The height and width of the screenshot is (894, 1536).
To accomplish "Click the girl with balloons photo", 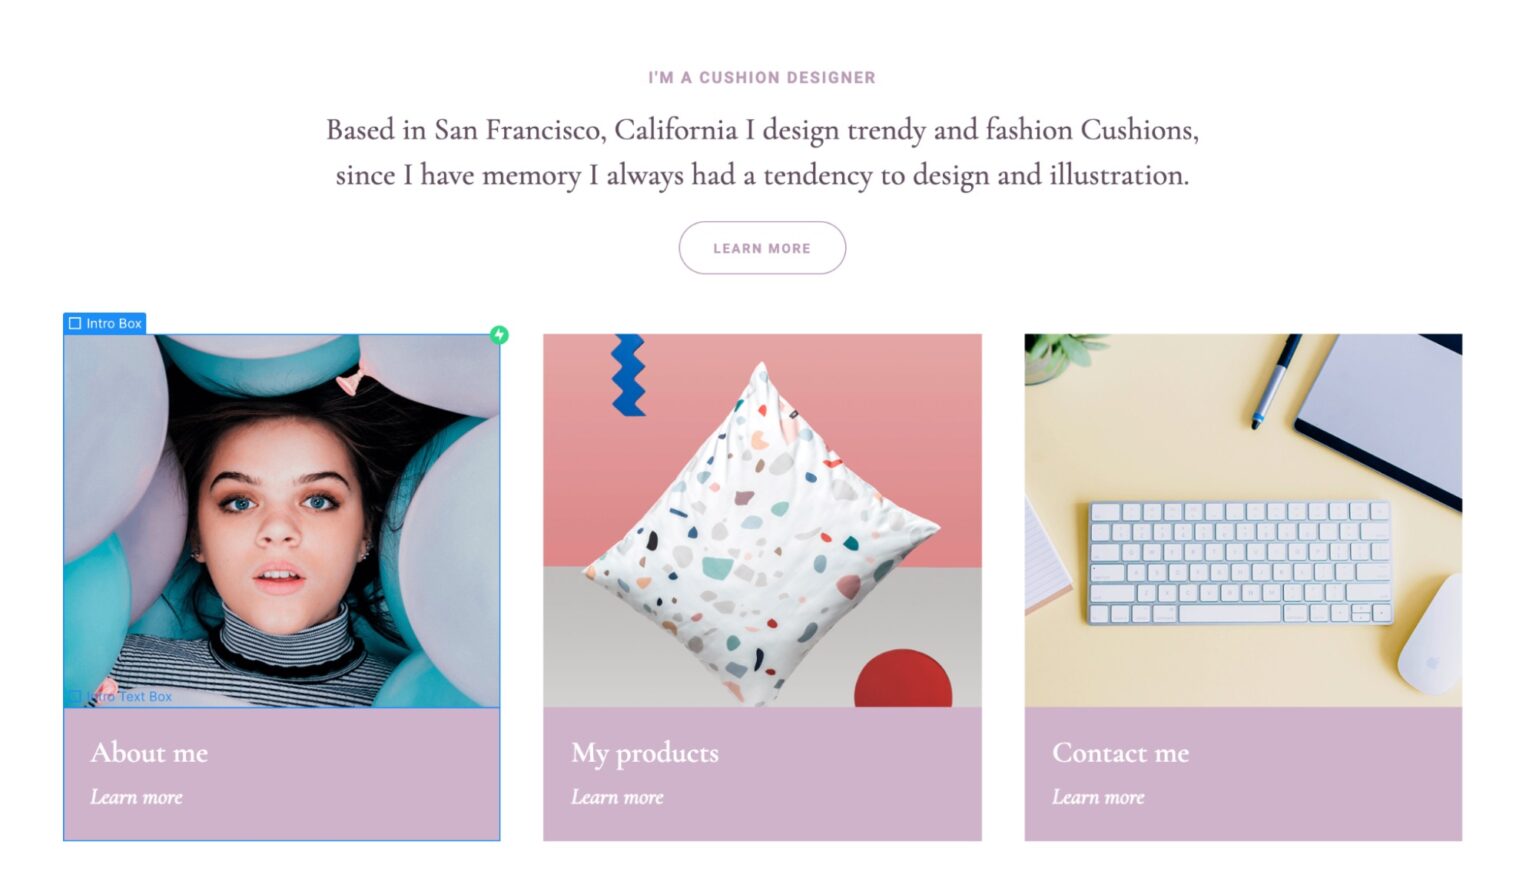I will (282, 521).
